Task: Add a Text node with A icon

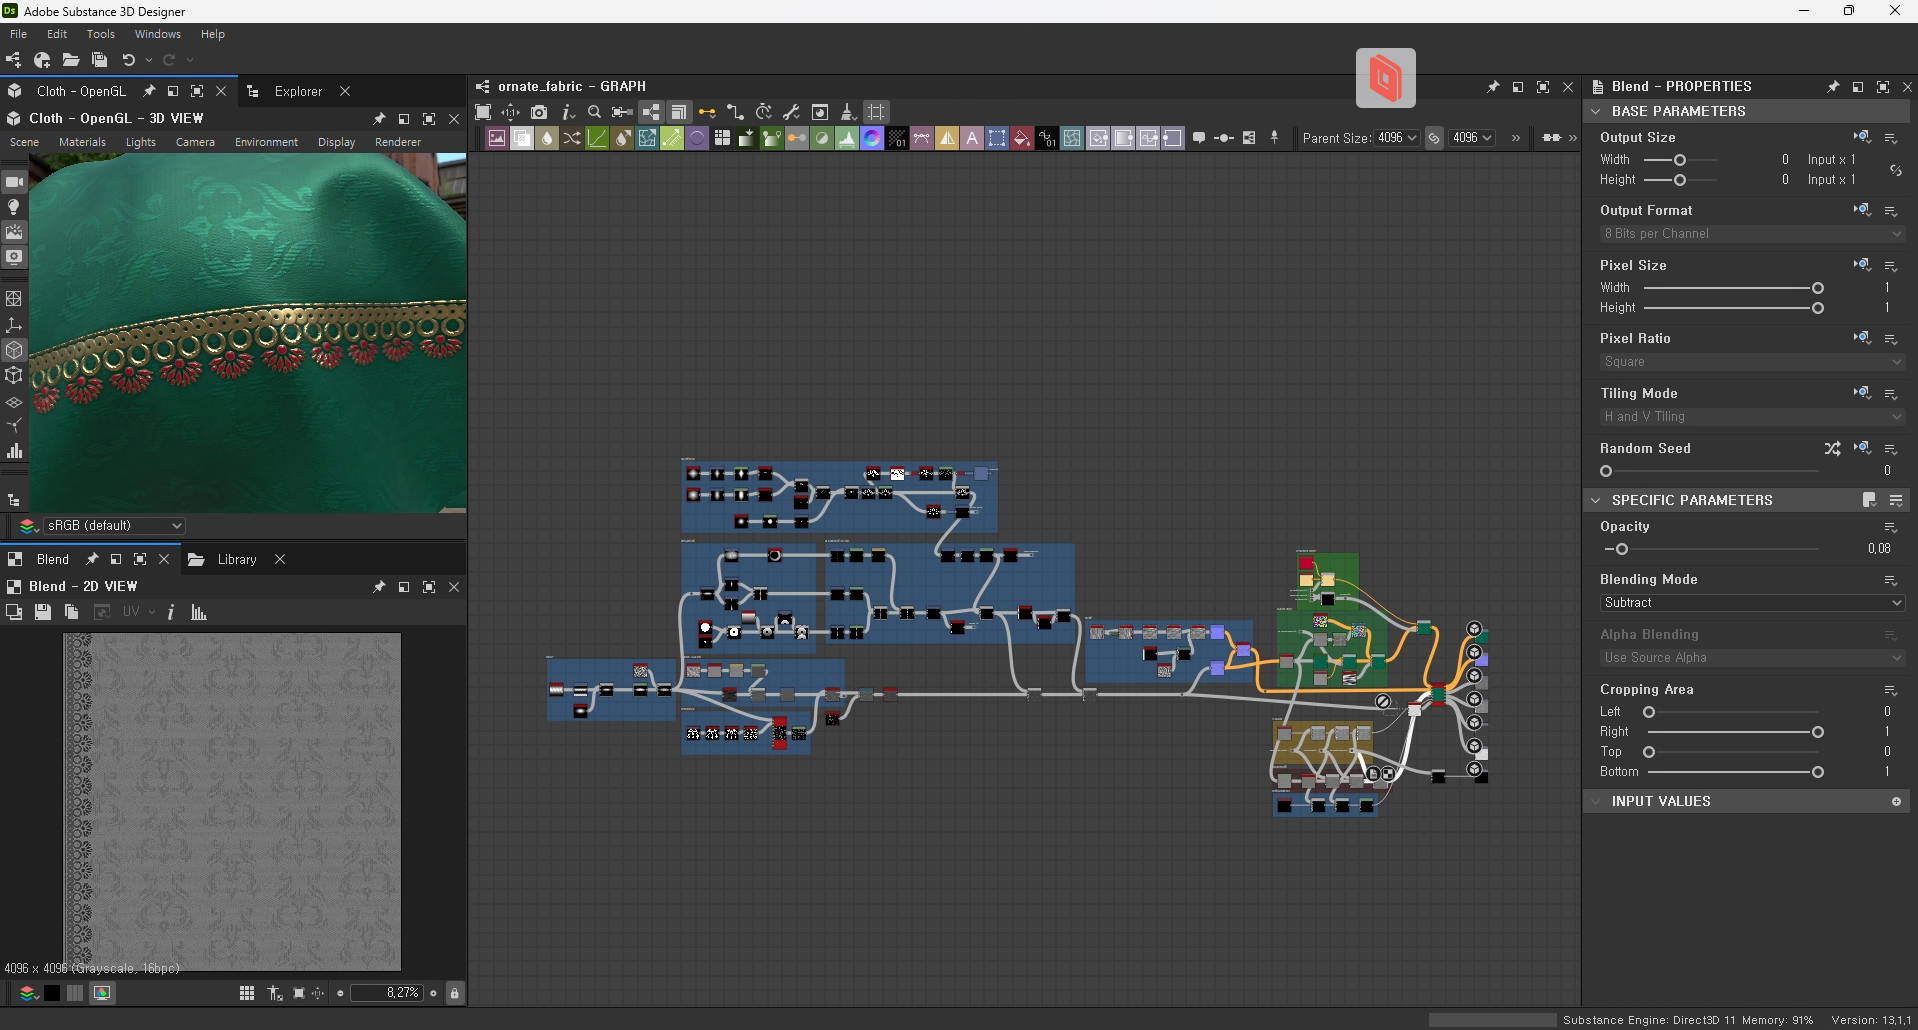Action: (x=972, y=138)
